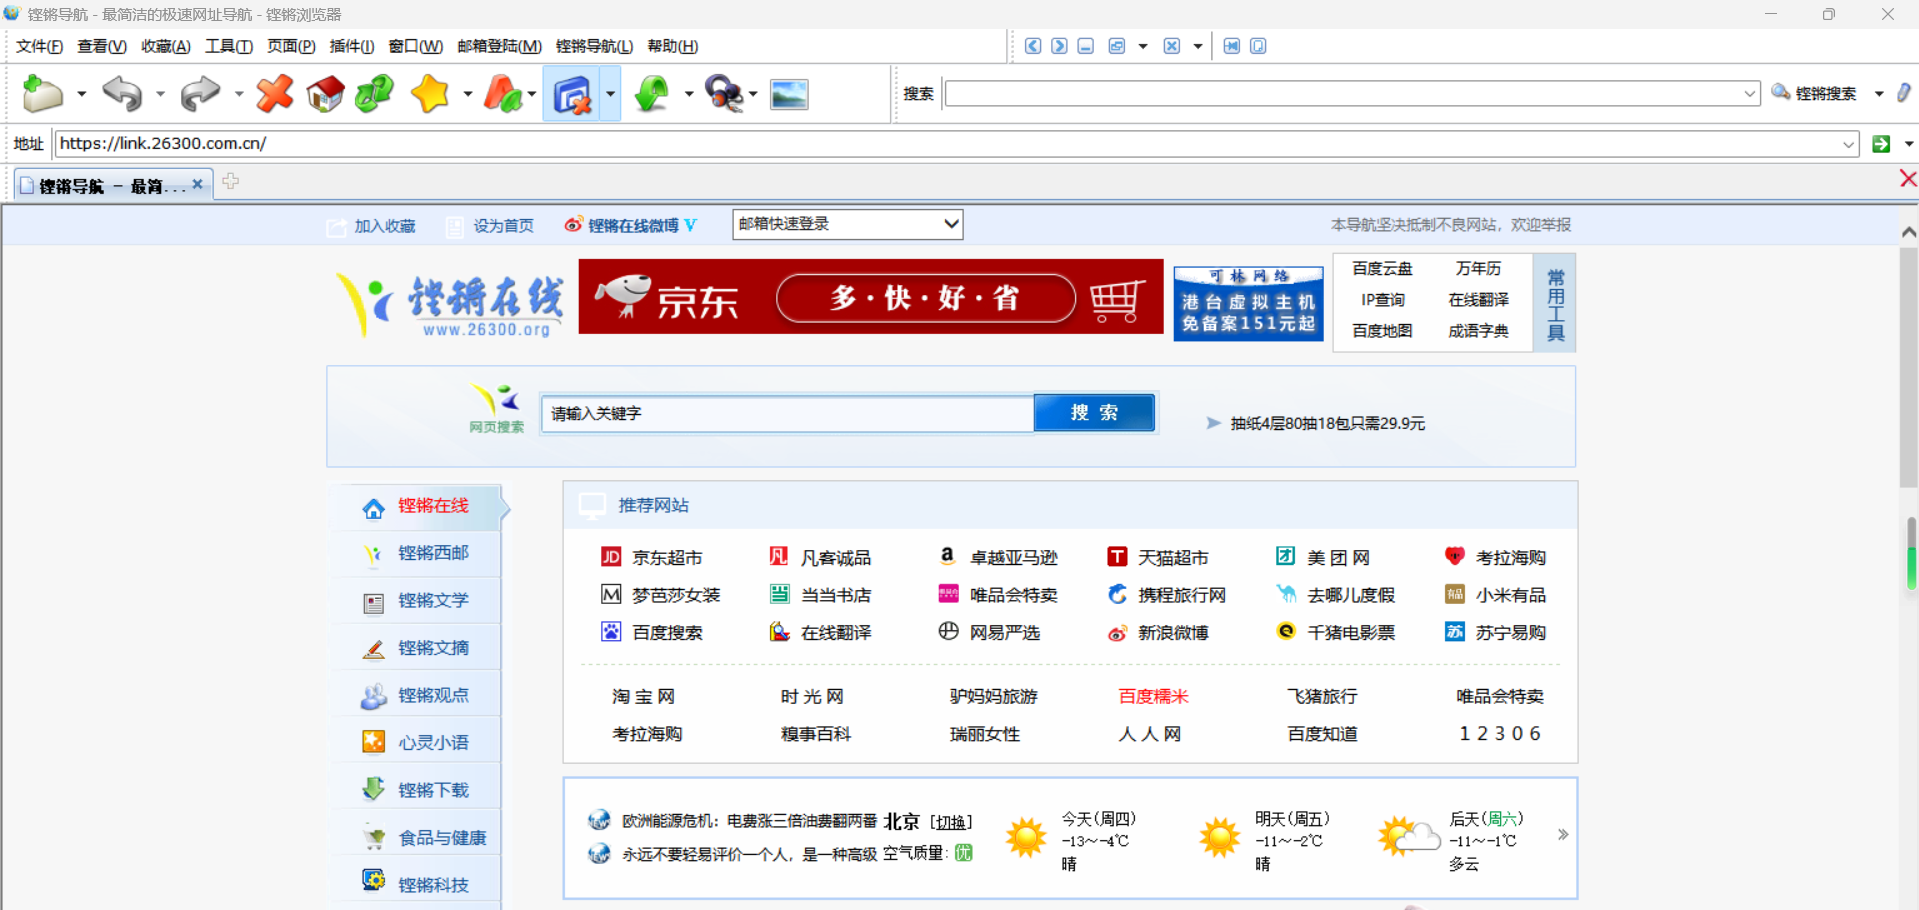Click the blue 搜索 button on page
The height and width of the screenshot is (910, 1919).
pos(1094,413)
